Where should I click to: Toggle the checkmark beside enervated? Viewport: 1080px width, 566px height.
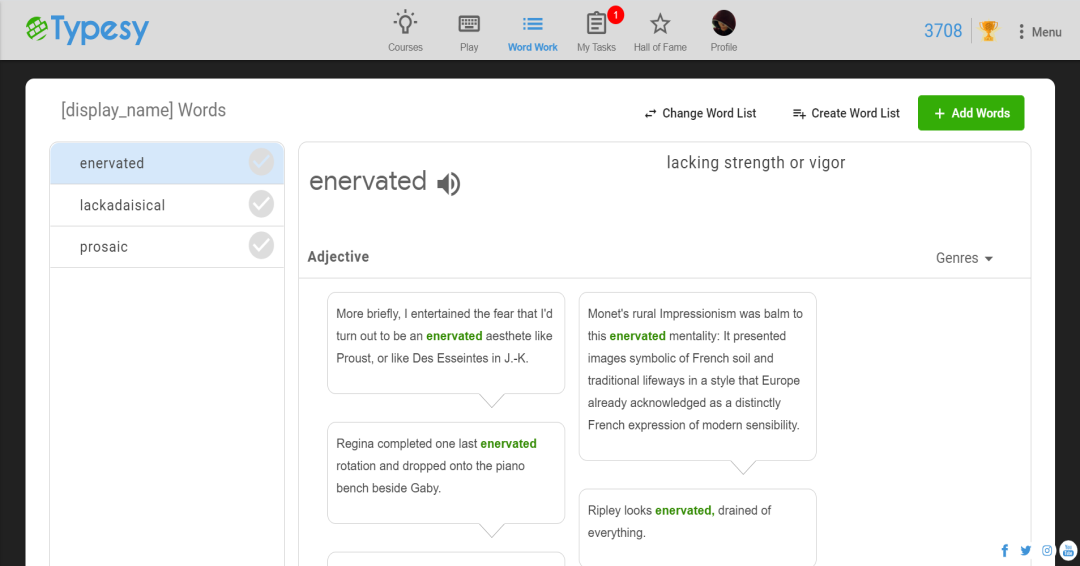pos(261,163)
